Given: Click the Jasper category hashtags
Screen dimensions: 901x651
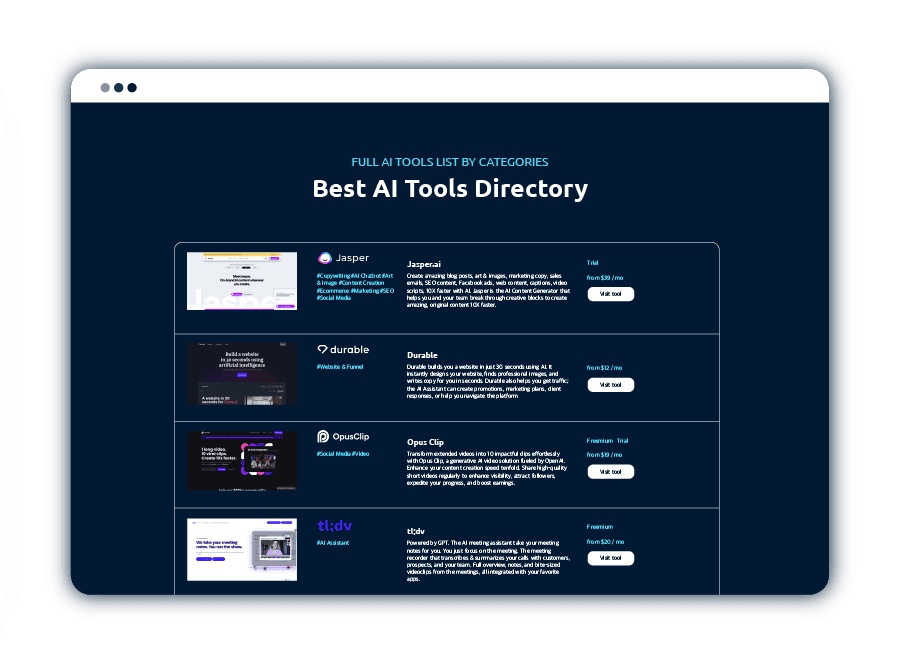Looking at the screenshot, I should tap(355, 287).
